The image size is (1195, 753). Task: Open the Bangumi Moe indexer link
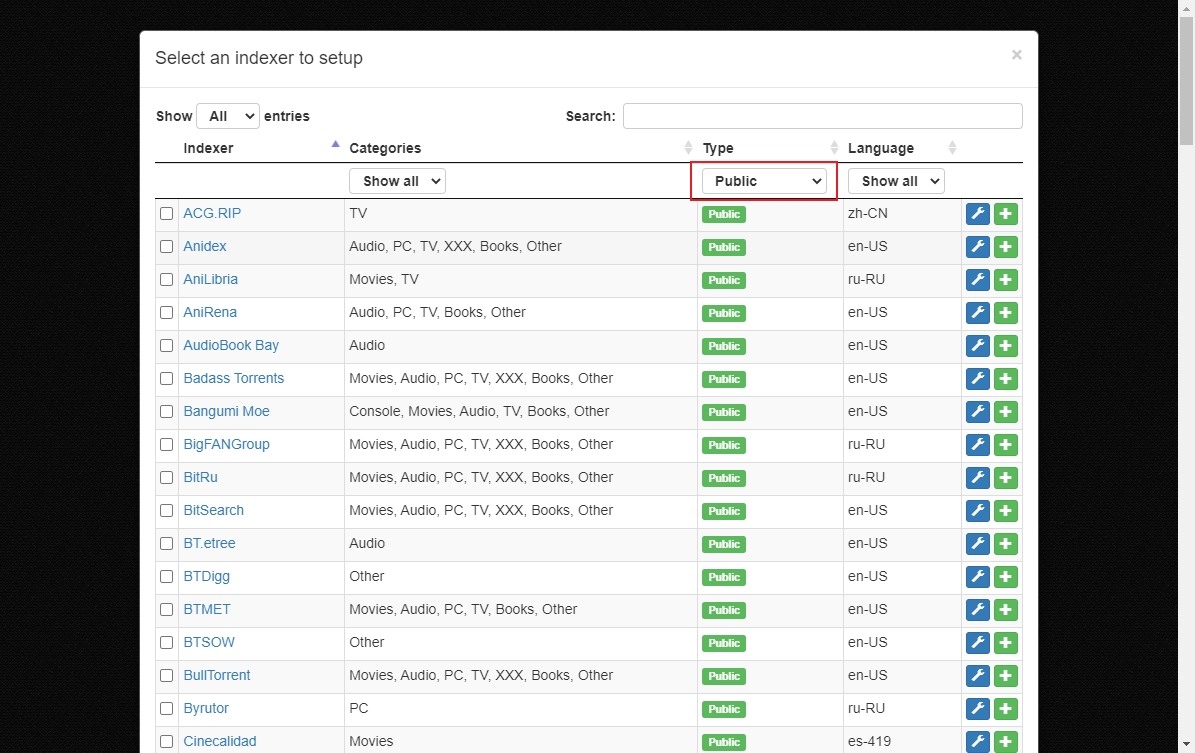pos(226,412)
